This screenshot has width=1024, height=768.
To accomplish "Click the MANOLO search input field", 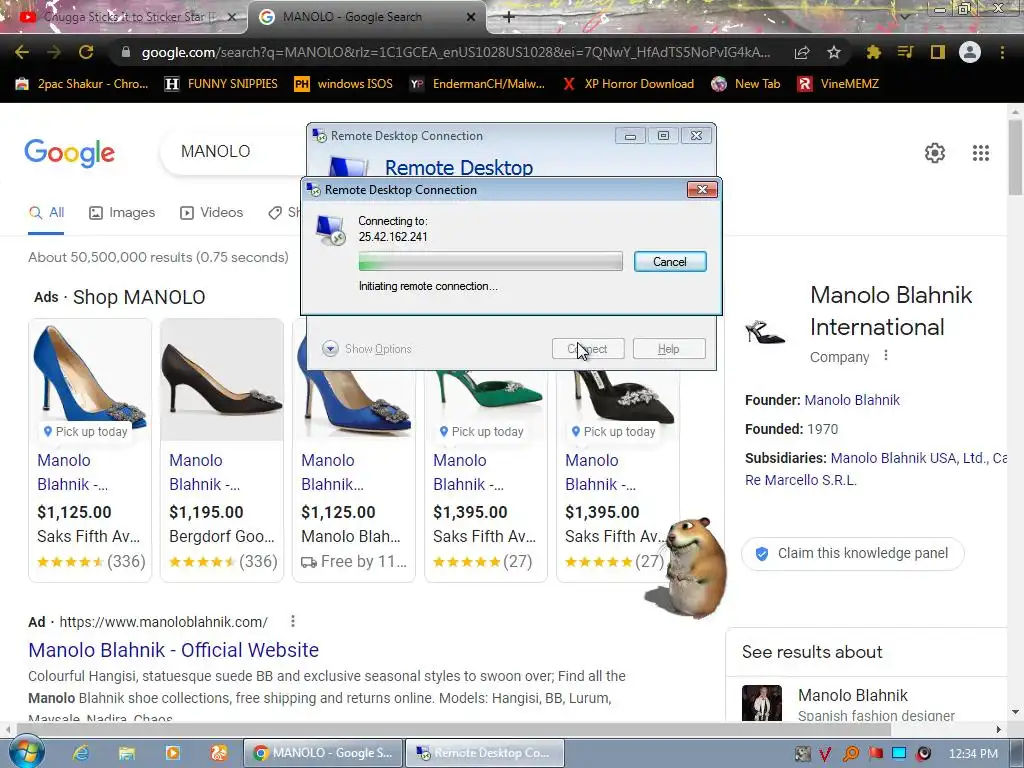I will pos(235,152).
